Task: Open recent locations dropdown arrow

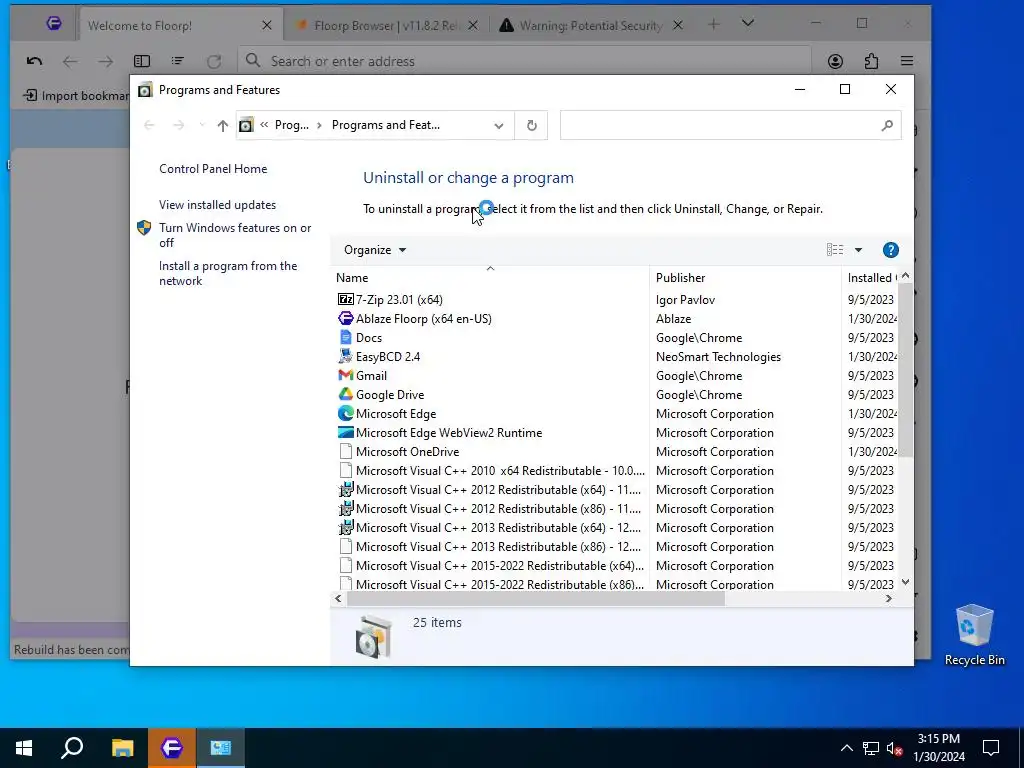Action: tap(202, 125)
